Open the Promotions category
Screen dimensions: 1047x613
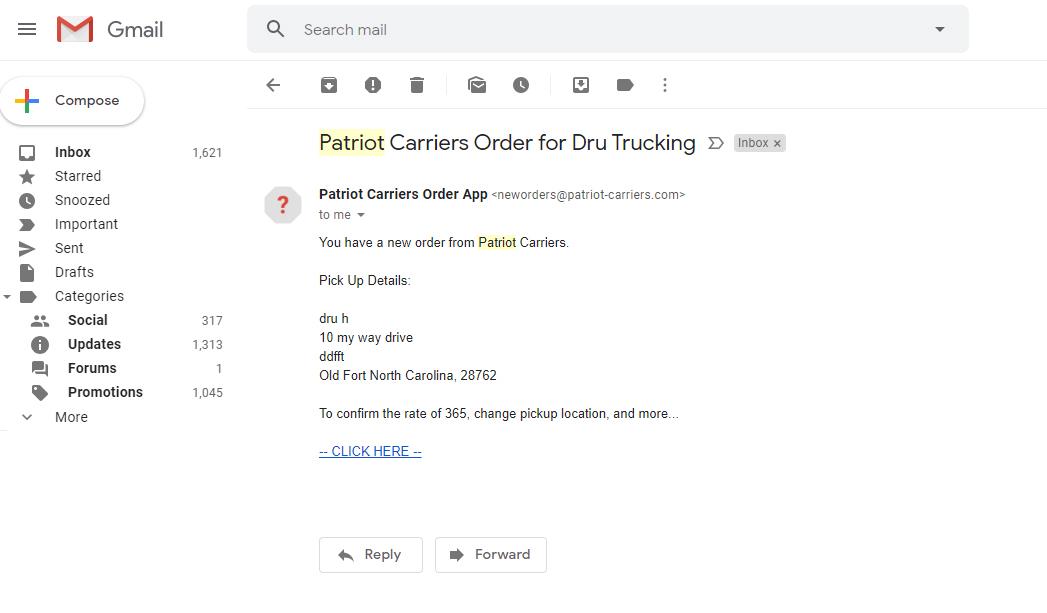[106, 393]
